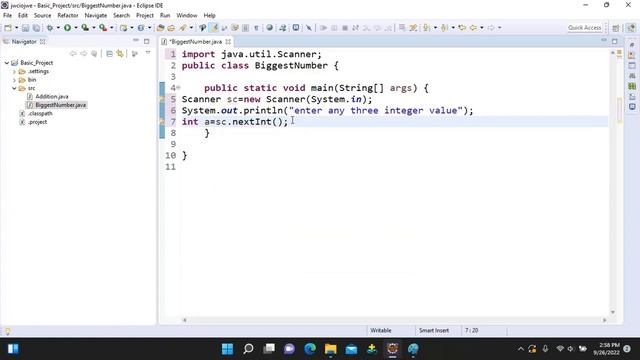Select the .project file
The width and height of the screenshot is (640, 360).
(37, 122)
